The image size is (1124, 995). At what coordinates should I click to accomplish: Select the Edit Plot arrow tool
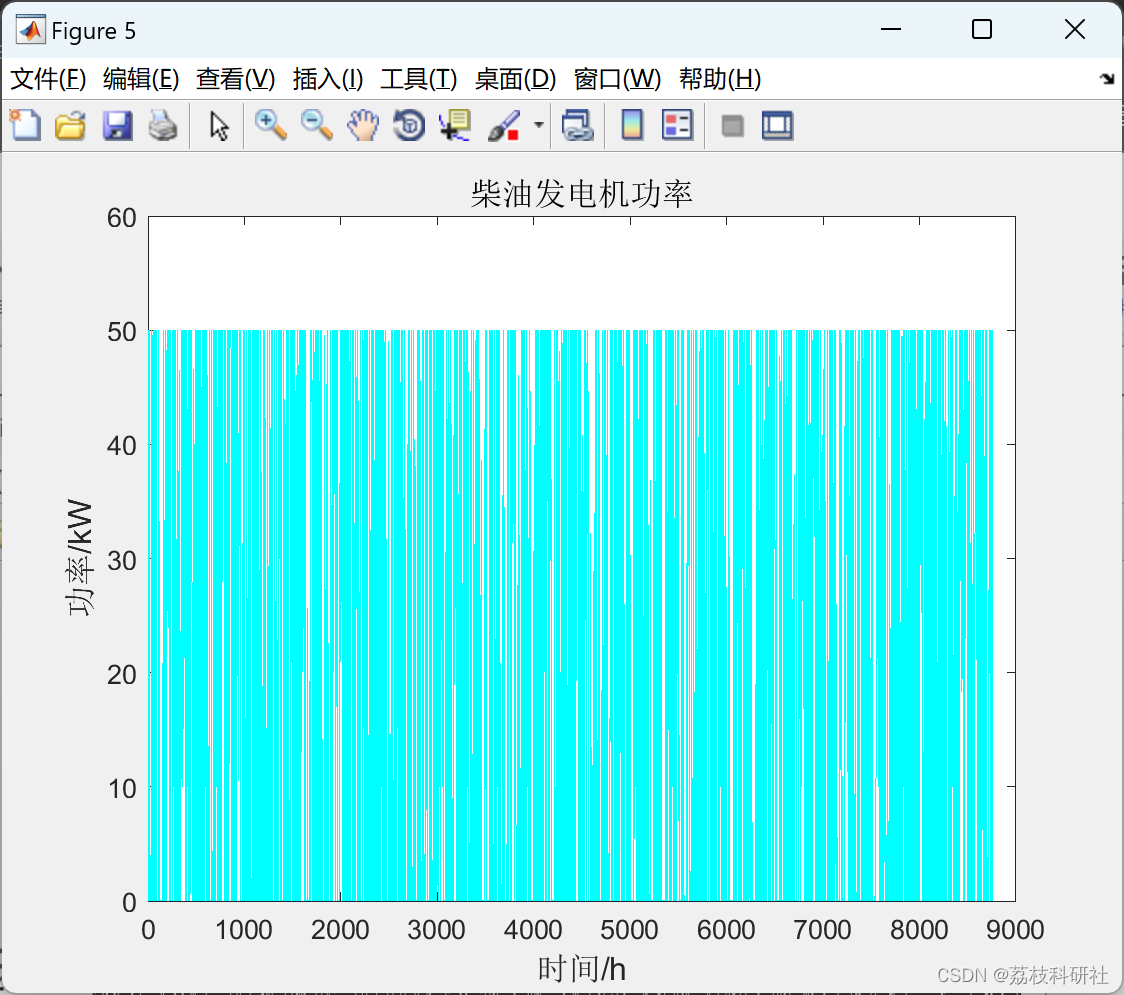point(219,125)
